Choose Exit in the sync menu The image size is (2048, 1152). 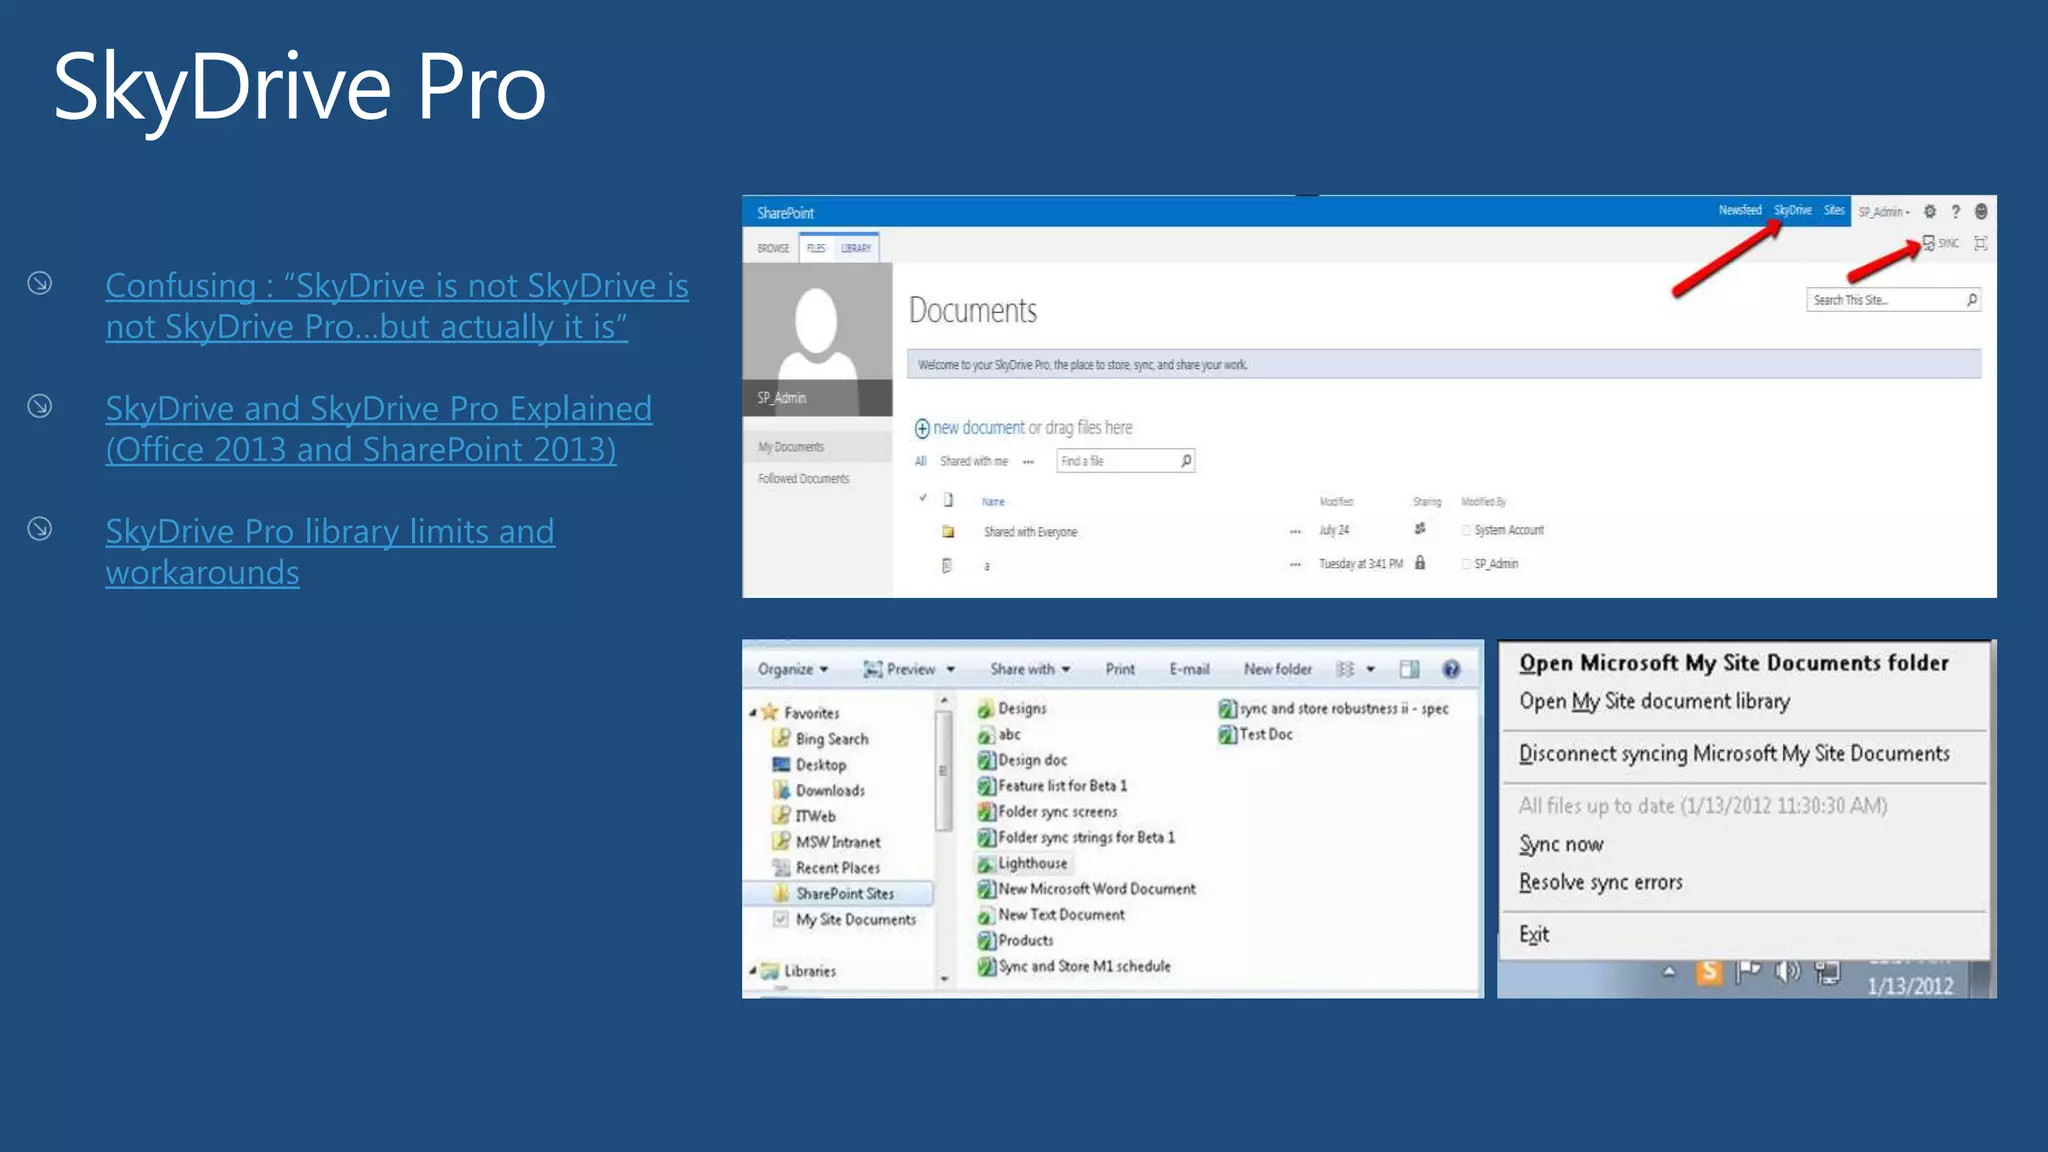click(1534, 934)
